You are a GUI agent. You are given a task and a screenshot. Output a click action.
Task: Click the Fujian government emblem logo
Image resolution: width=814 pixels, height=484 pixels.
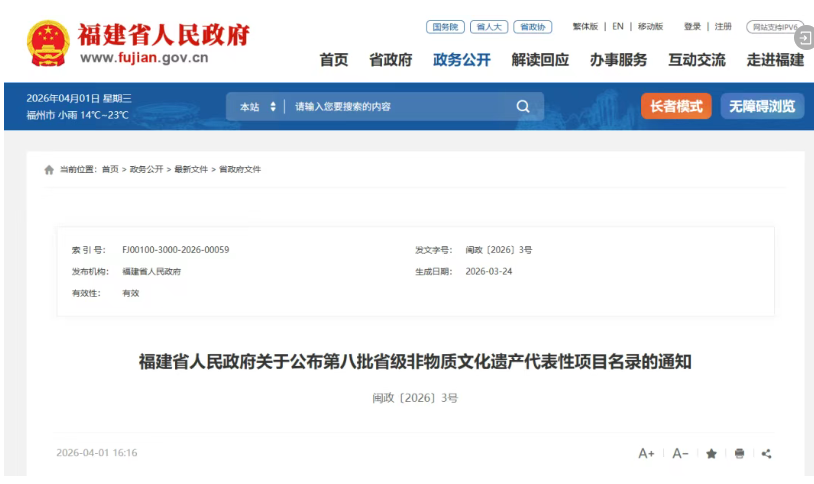(48, 44)
